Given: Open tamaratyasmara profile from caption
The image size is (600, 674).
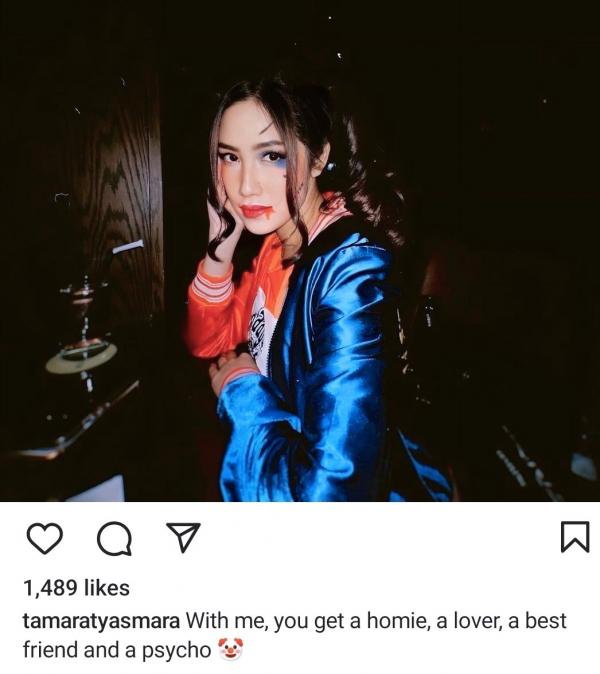Looking at the screenshot, I should coord(101,622).
